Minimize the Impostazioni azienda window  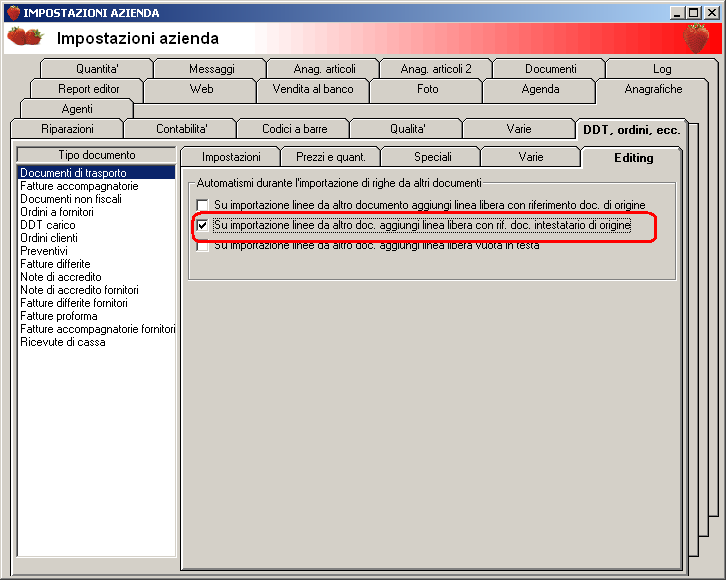[677, 13]
